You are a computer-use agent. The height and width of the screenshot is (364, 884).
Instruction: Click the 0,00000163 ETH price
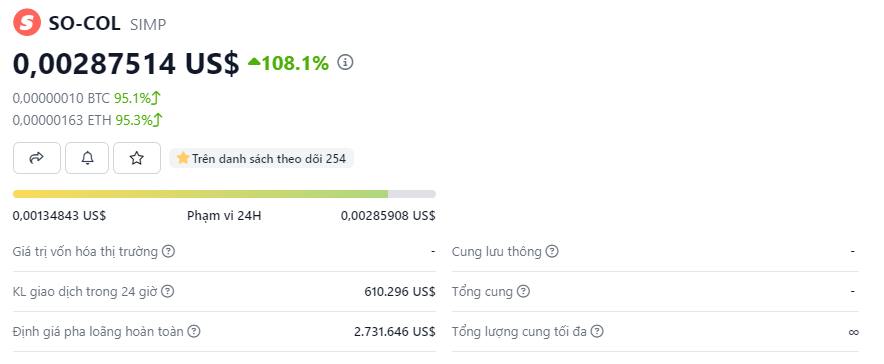[x=62, y=119]
